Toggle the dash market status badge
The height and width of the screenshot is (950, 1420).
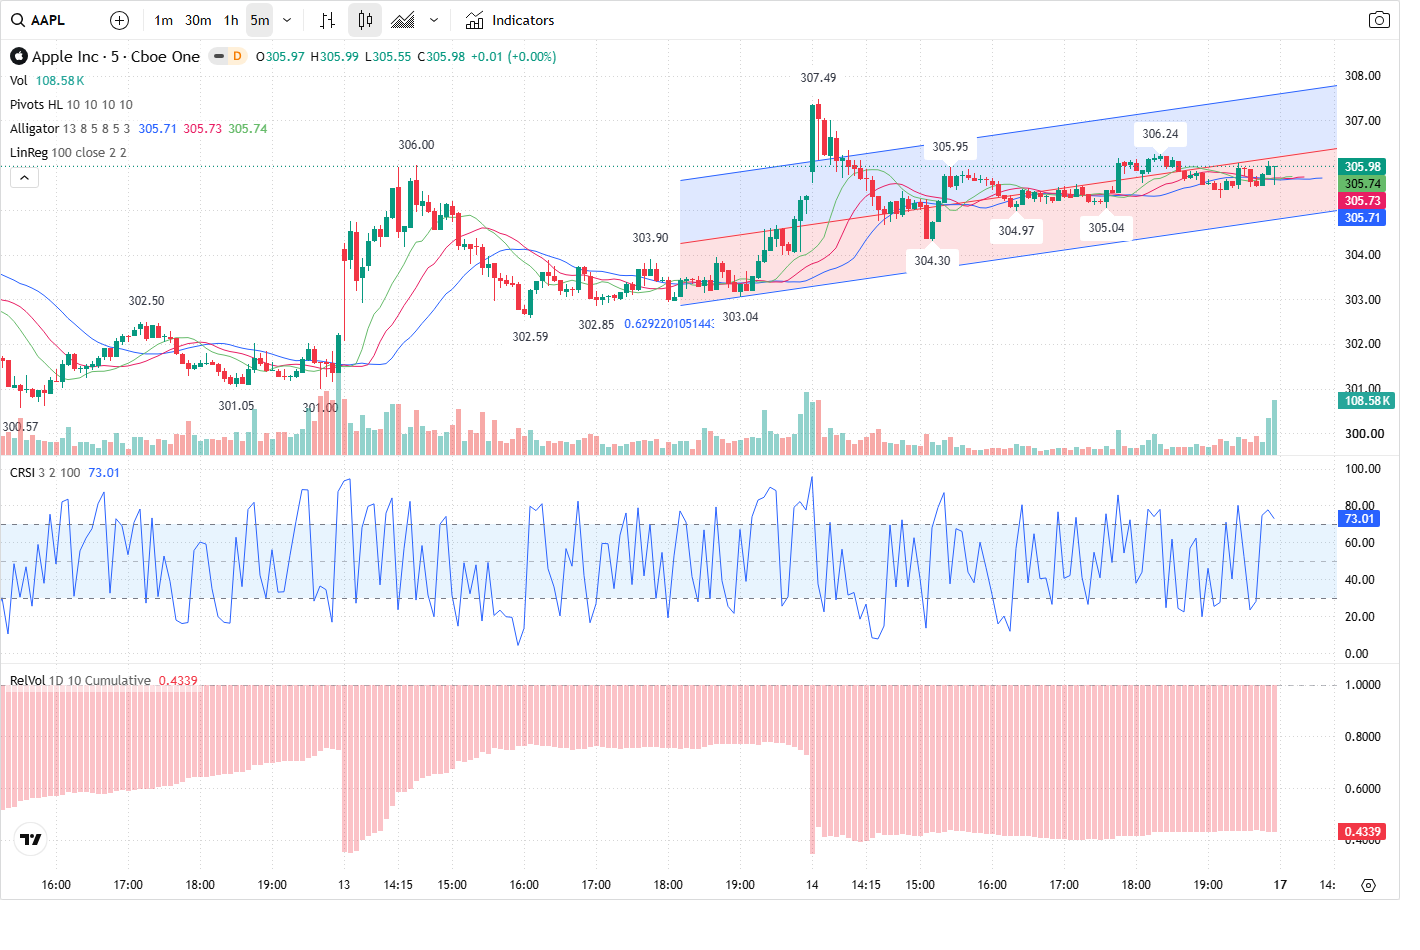[x=218, y=56]
